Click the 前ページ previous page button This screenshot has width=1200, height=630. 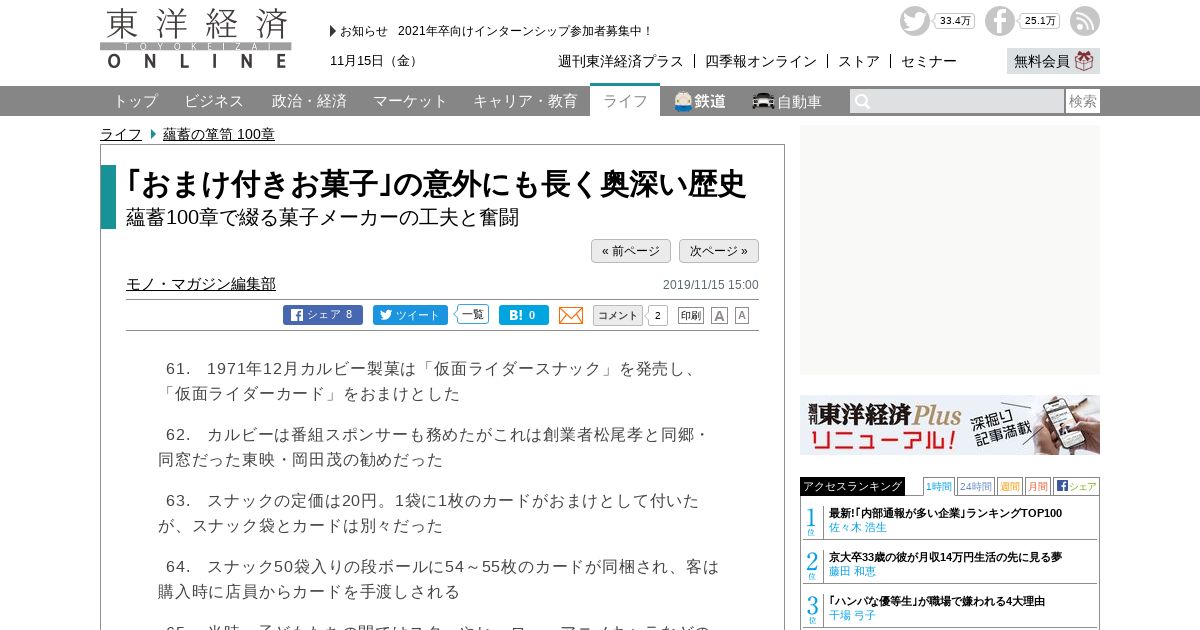[631, 251]
